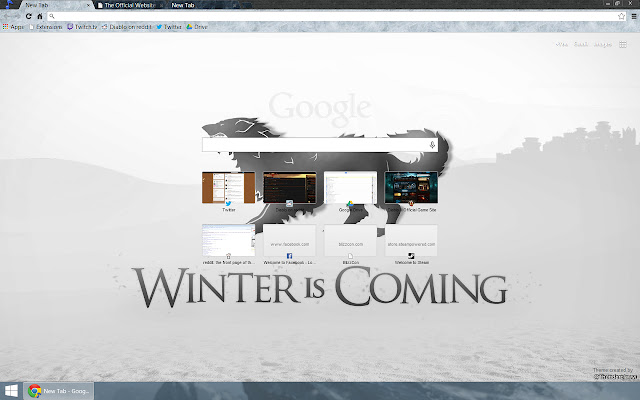Open the Images link
The width and height of the screenshot is (640, 400).
603,44
